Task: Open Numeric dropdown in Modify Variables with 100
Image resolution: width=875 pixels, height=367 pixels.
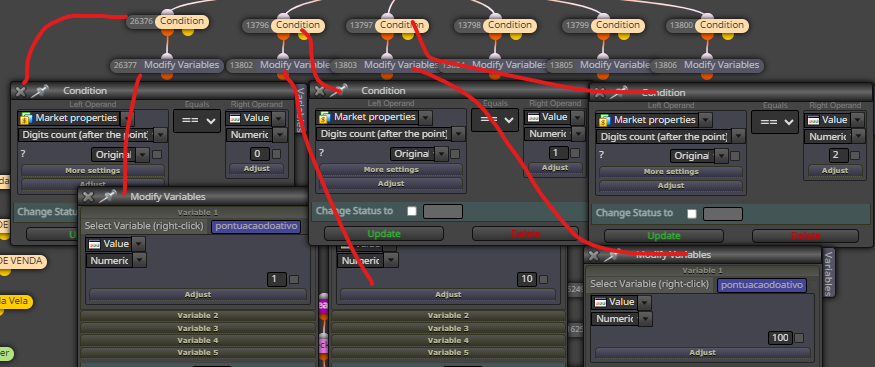Action: [x=645, y=319]
